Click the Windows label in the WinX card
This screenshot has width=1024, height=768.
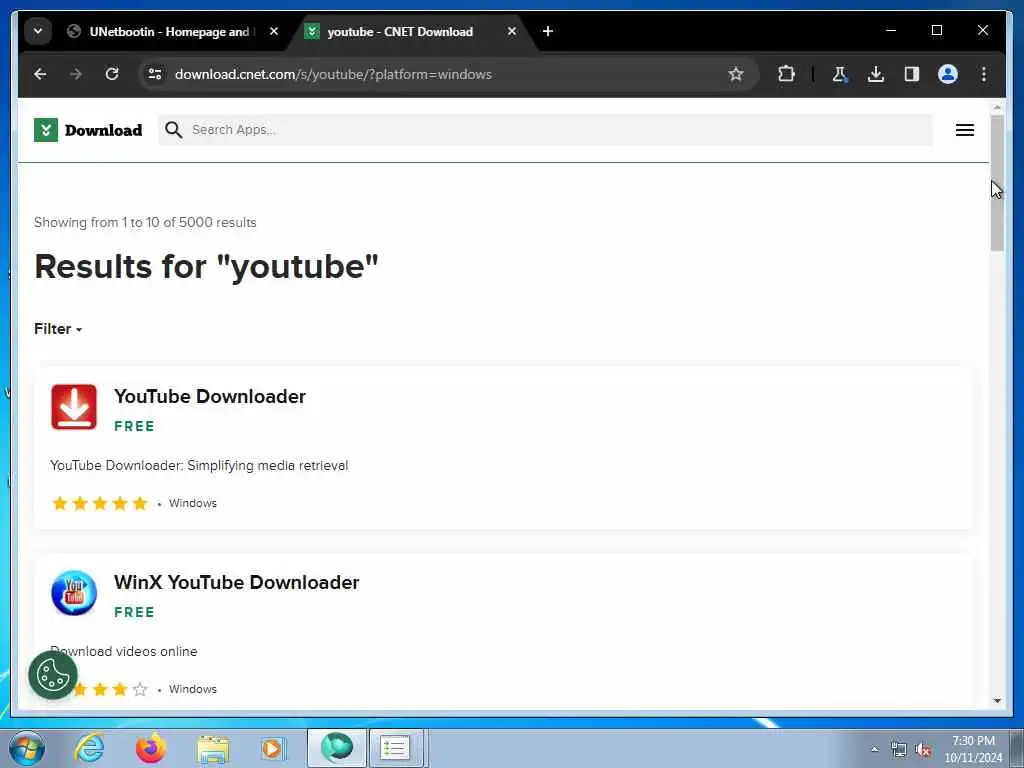point(193,690)
